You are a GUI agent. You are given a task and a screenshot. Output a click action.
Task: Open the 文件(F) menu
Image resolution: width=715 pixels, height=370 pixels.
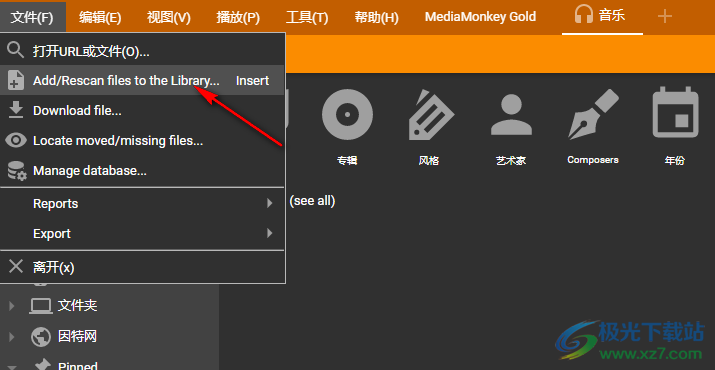[x=32, y=17]
